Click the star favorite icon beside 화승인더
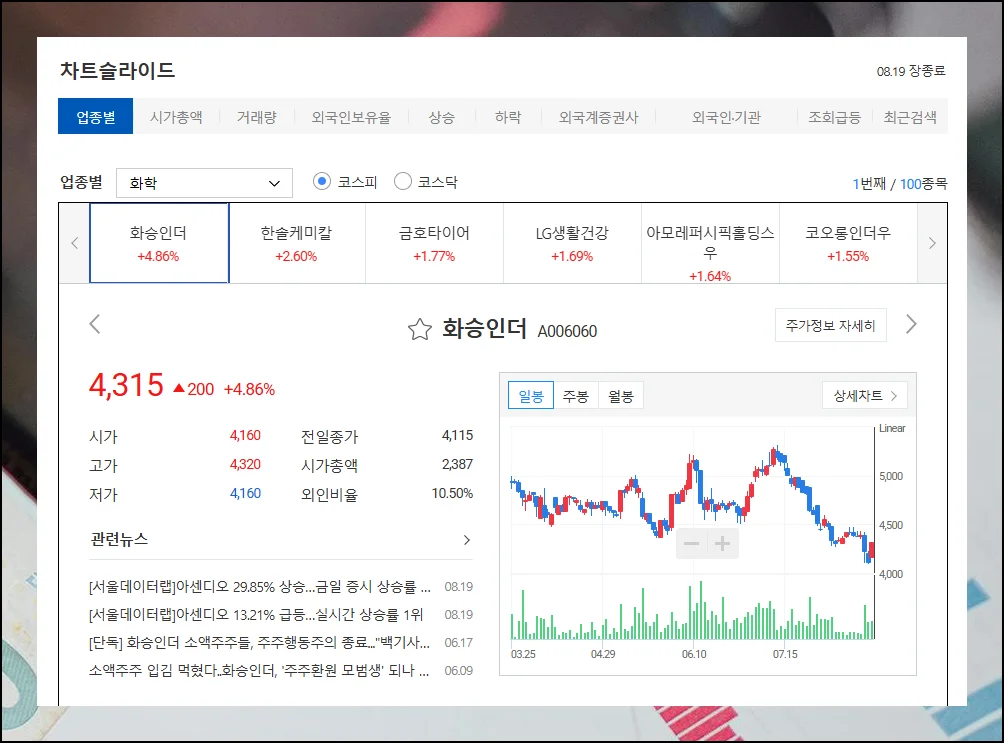The image size is (1004, 743). [x=420, y=330]
